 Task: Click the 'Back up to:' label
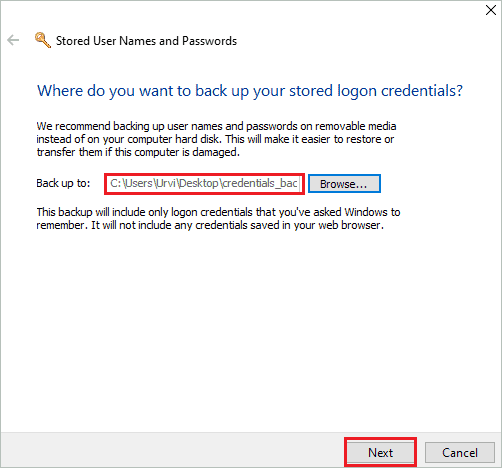click(x=63, y=183)
